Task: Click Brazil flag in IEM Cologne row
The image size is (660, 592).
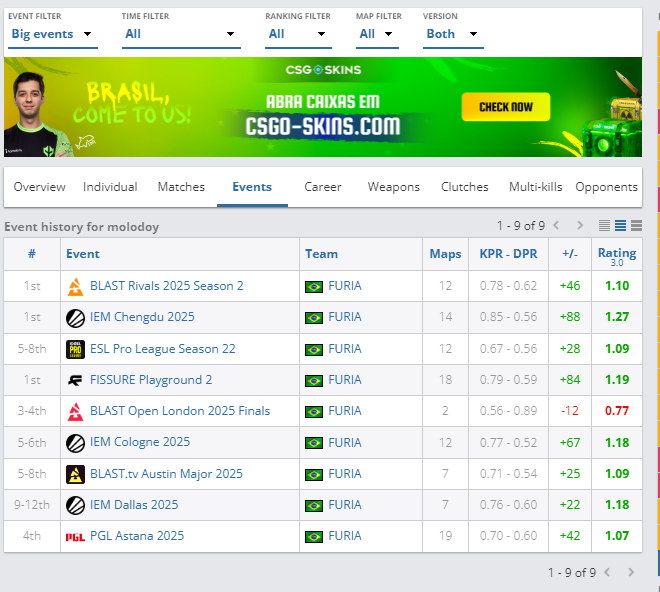Action: [314, 443]
